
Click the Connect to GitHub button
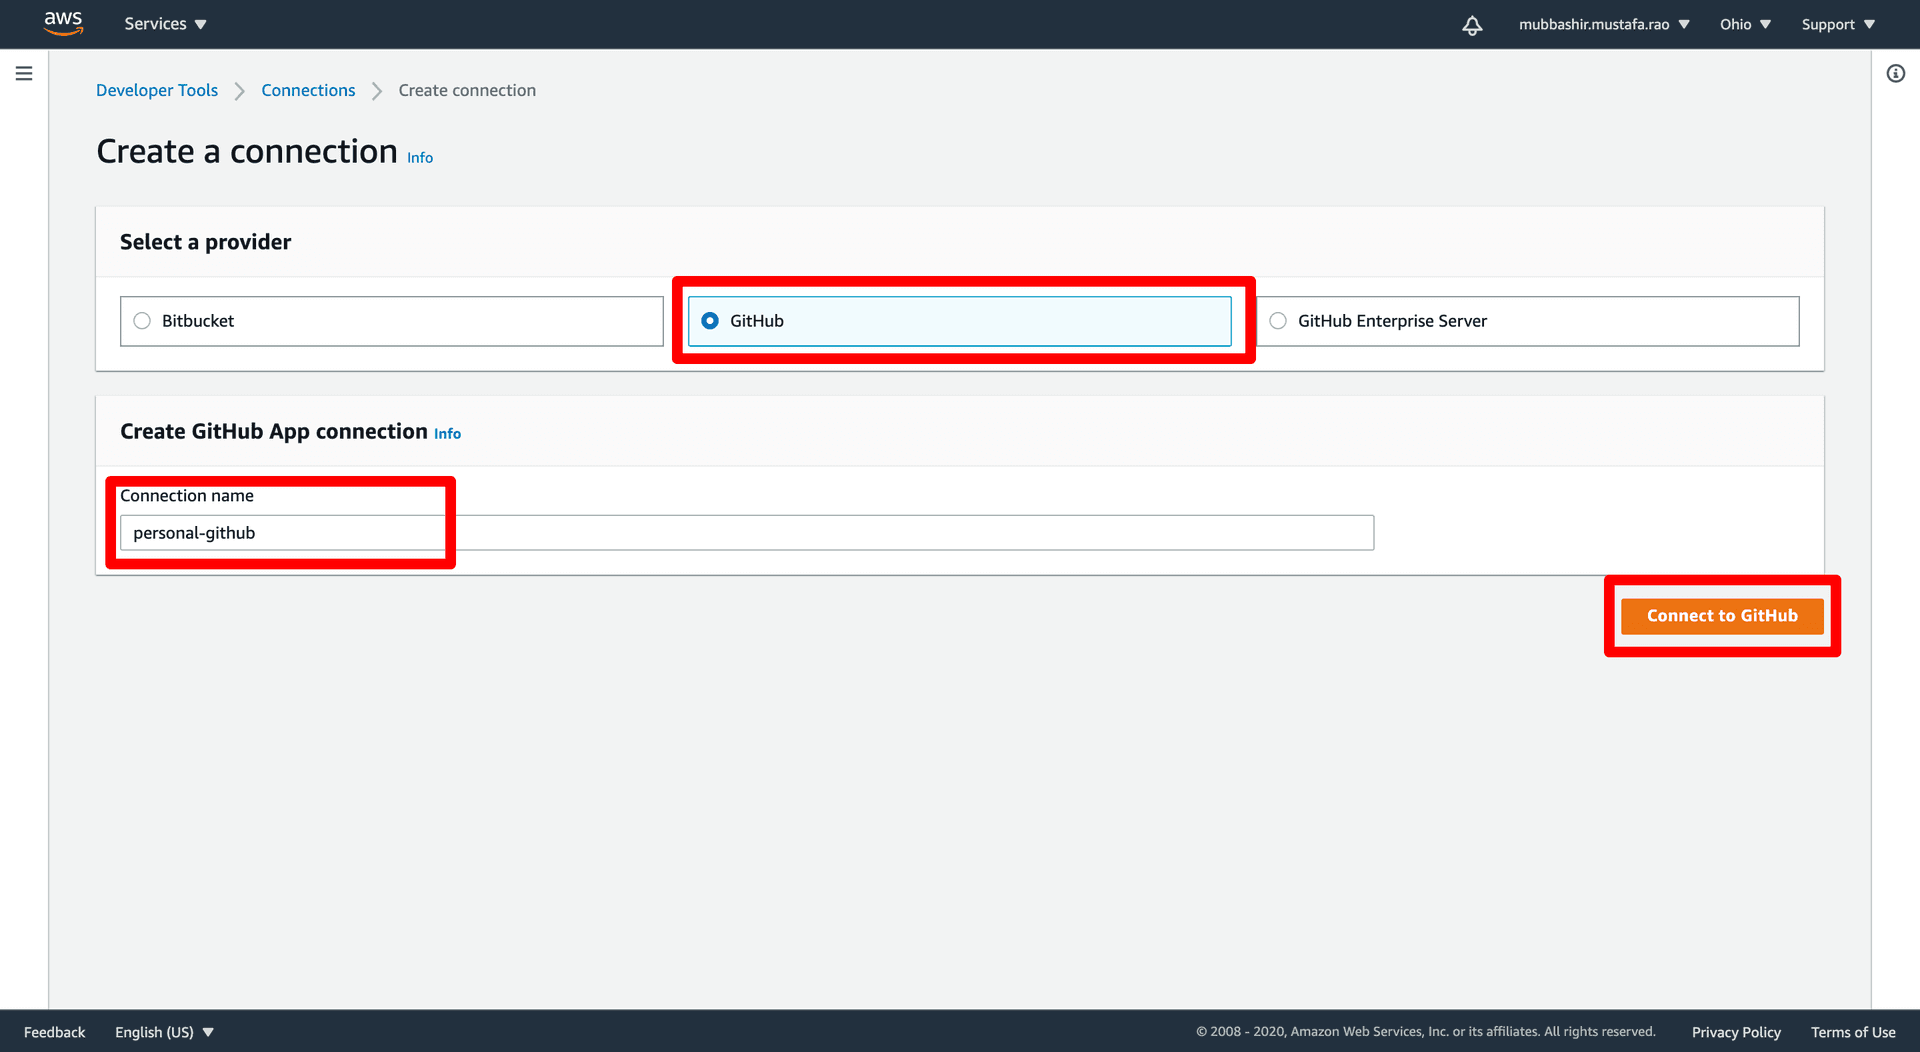(1722, 616)
